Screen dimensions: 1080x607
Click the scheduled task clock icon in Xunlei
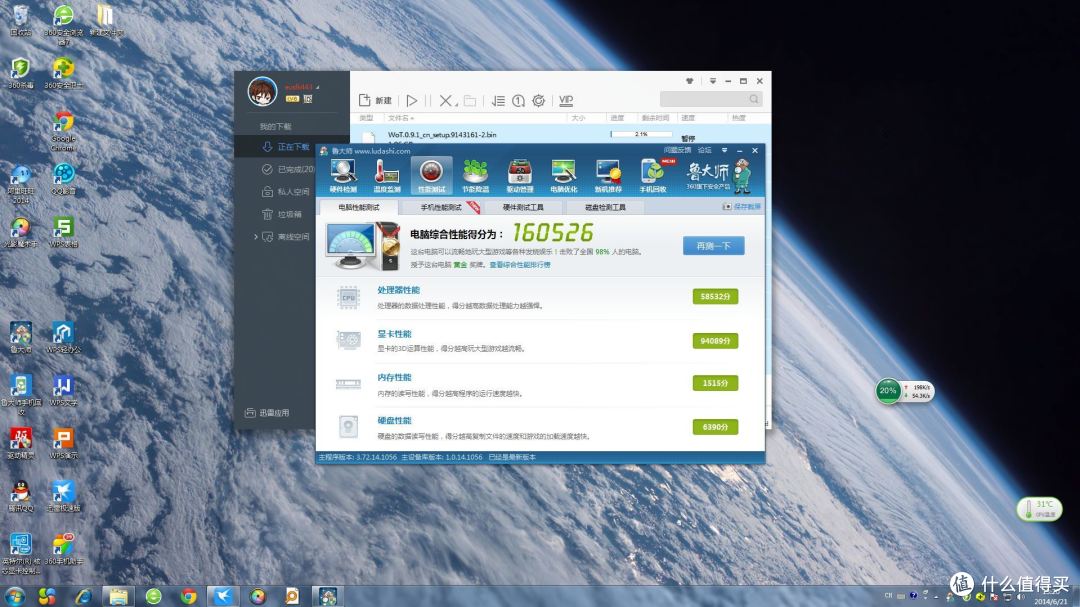519,101
